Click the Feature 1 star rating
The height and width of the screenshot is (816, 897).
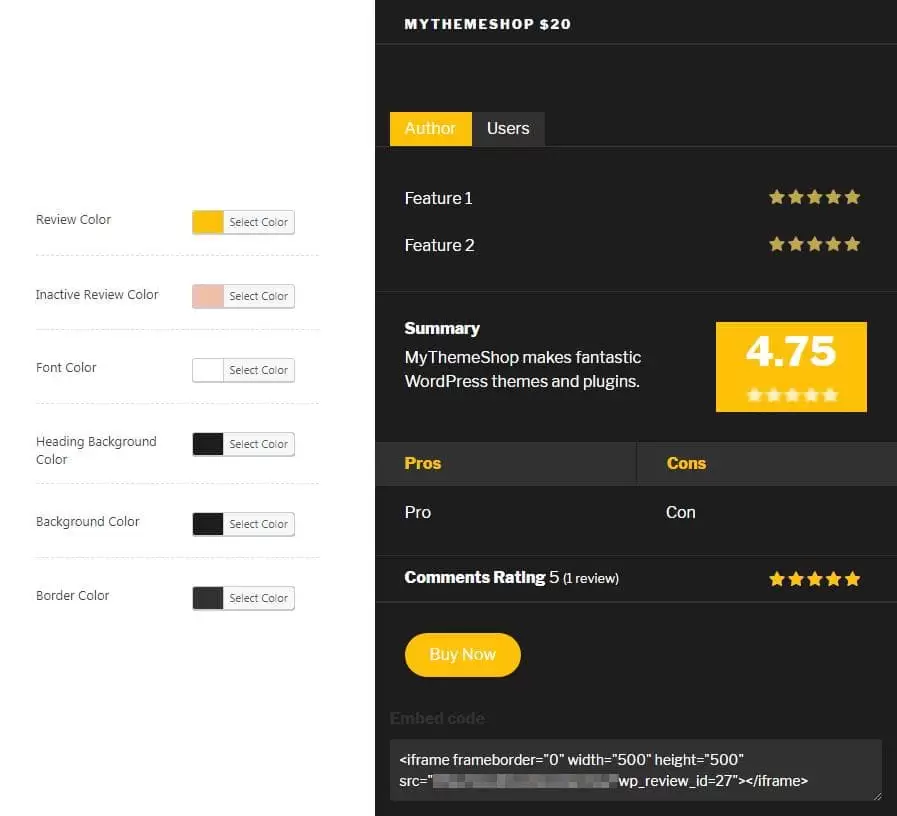tap(814, 197)
